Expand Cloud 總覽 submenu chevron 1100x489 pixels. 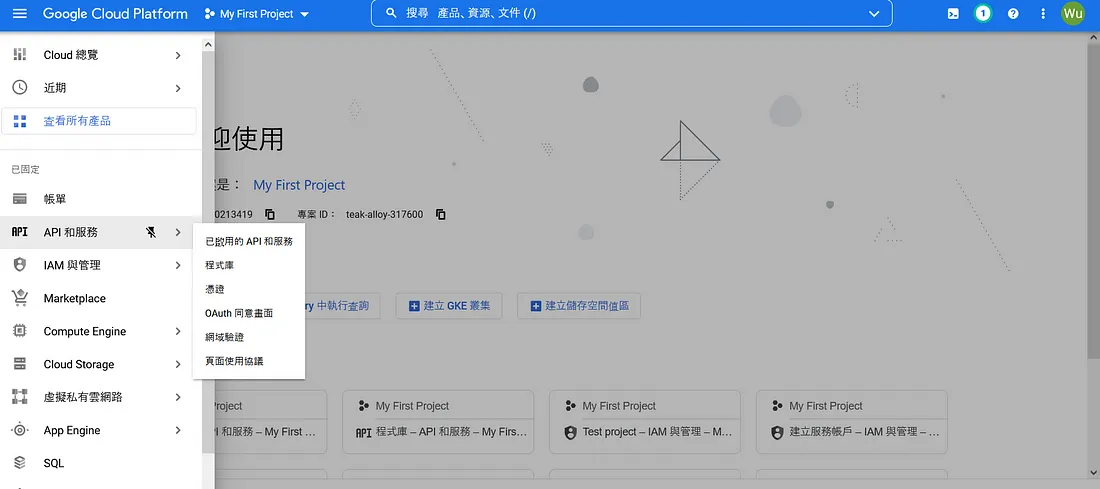click(178, 55)
